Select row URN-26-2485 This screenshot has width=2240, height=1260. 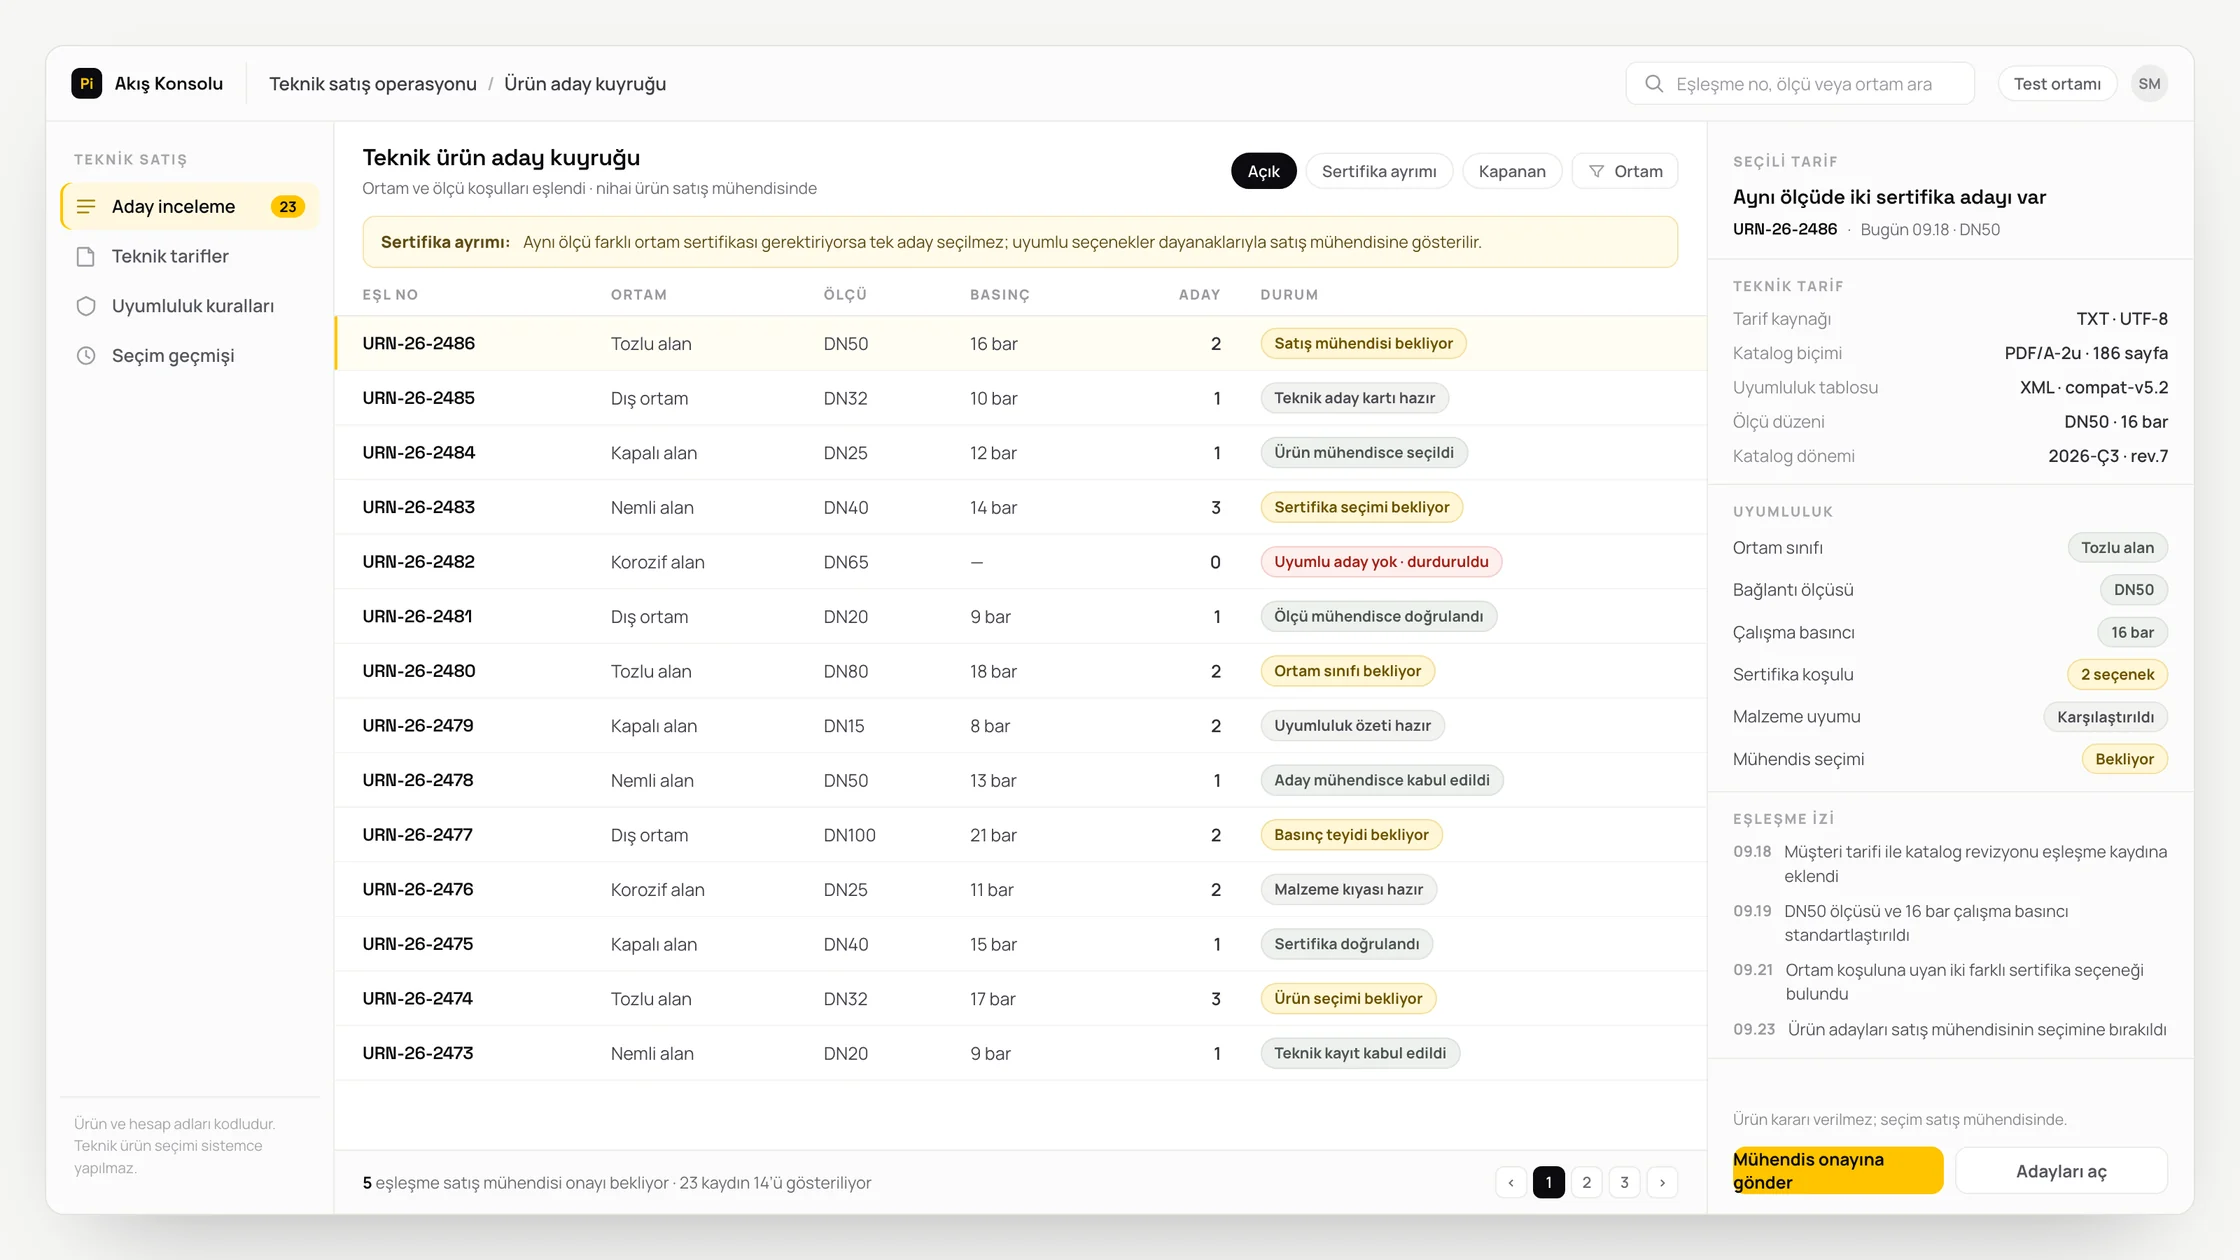pos(1020,398)
